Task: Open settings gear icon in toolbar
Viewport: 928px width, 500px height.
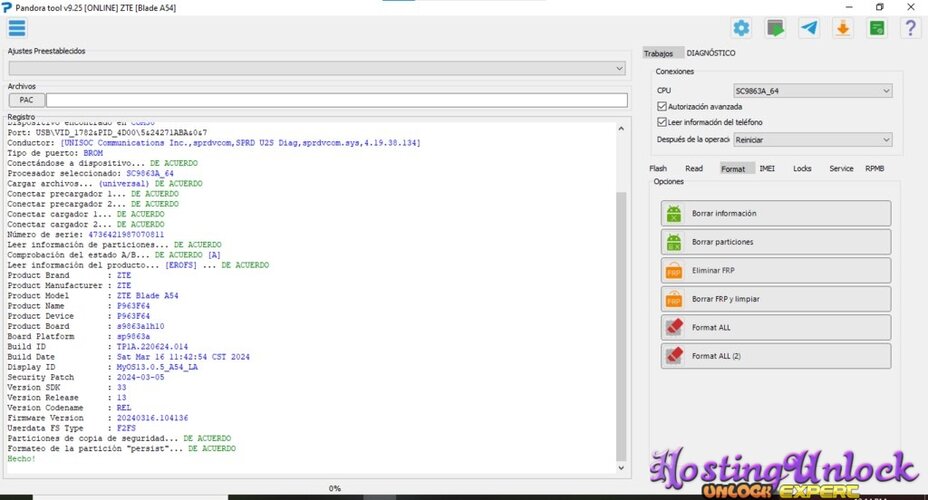Action: [741, 28]
